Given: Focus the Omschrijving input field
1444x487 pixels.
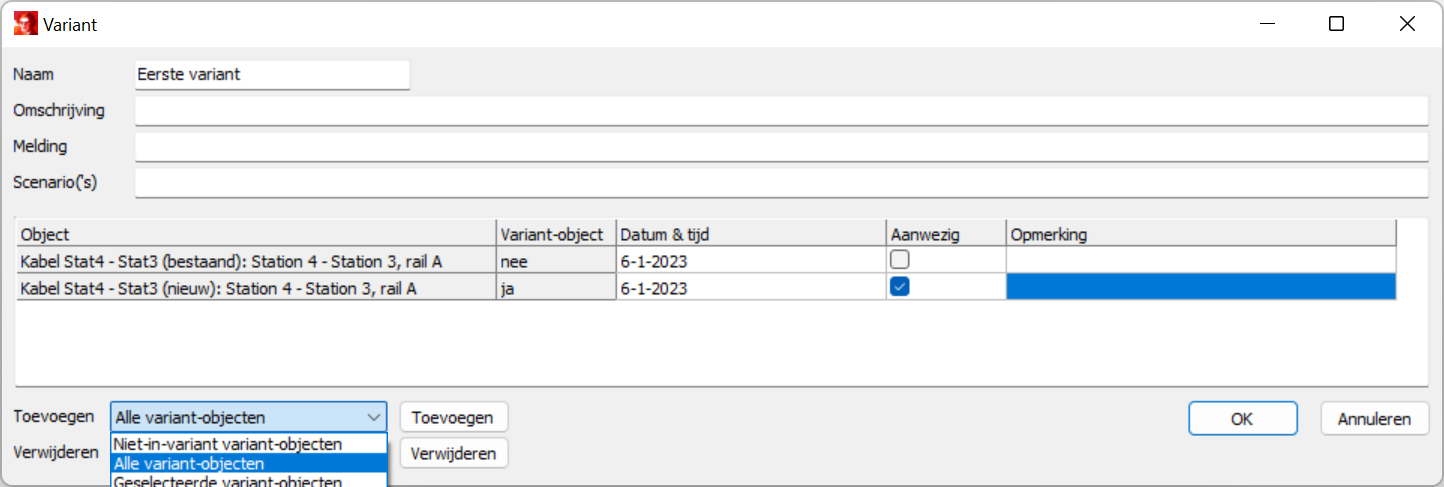Looking at the screenshot, I should click(x=780, y=110).
